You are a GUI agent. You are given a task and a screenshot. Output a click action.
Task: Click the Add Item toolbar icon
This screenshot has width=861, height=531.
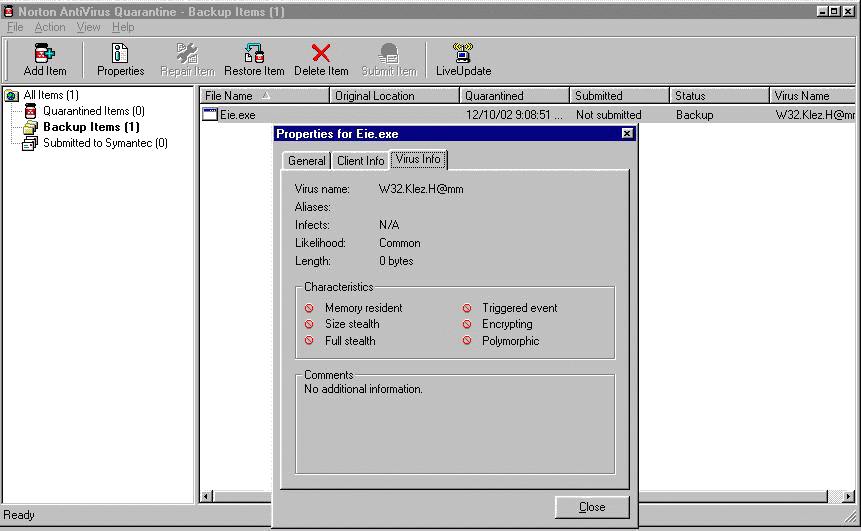(45, 54)
